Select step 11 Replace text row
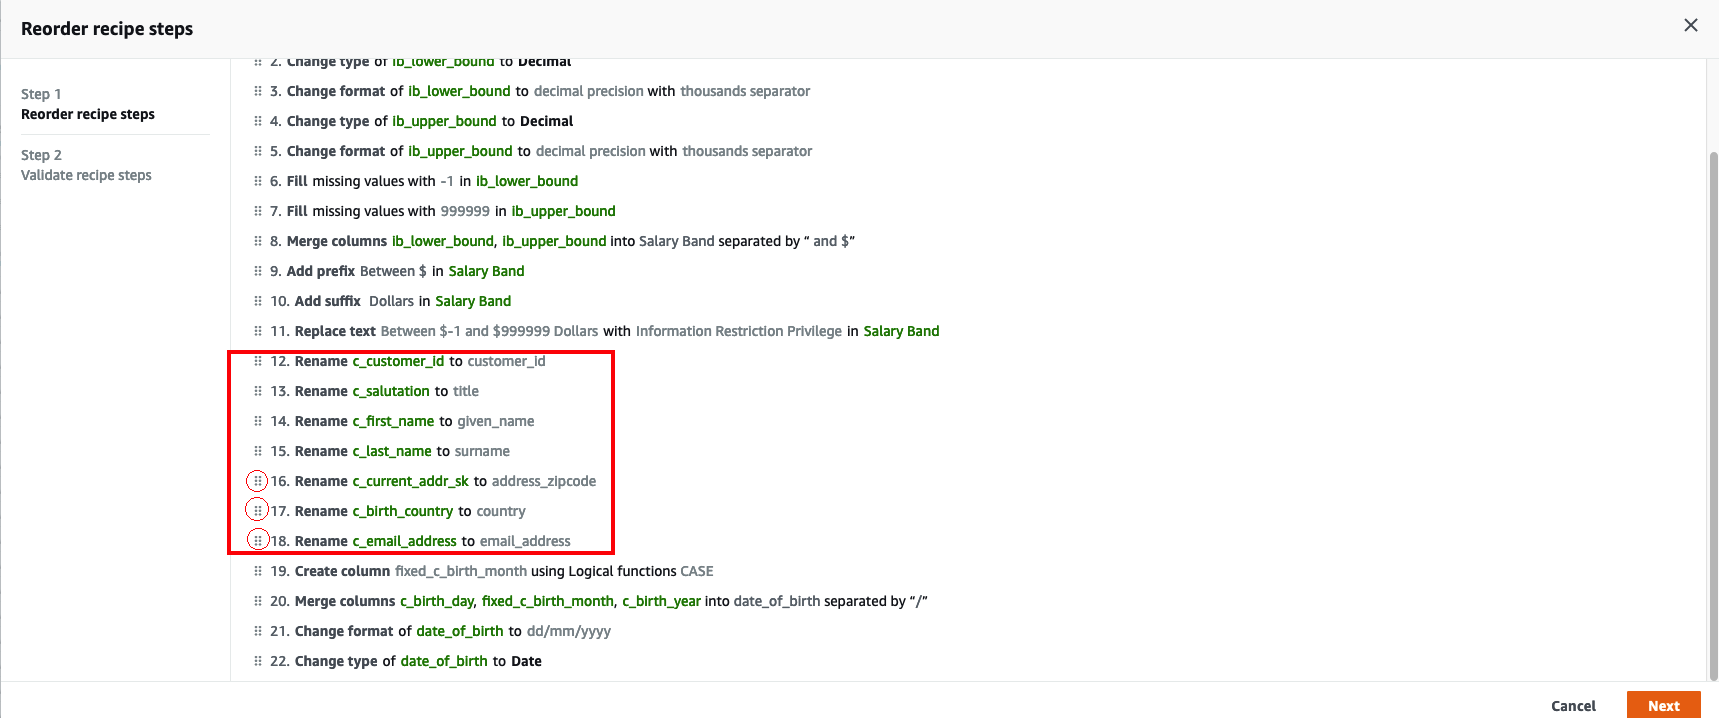The image size is (1719, 718). tap(596, 331)
